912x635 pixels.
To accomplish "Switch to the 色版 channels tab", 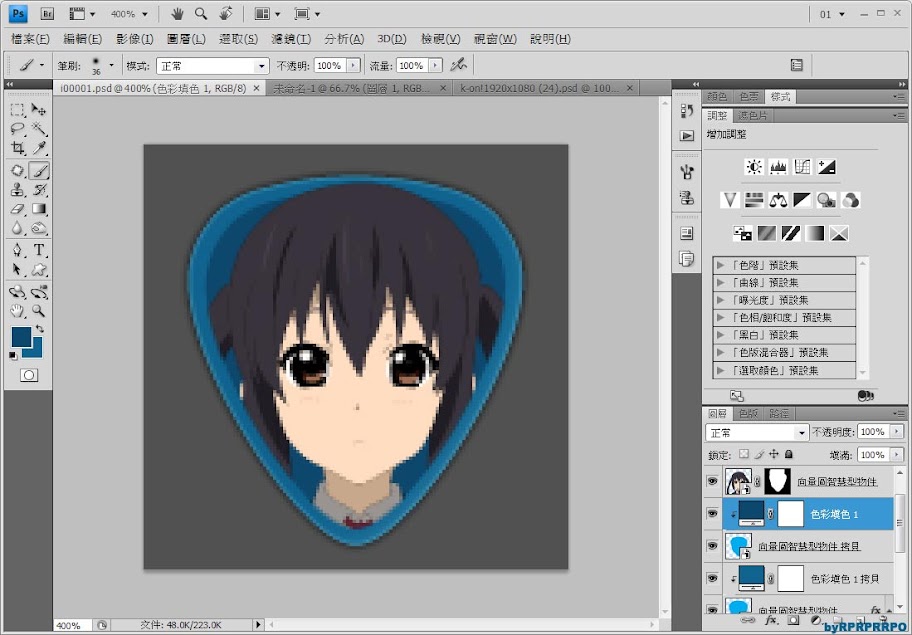I will click(x=748, y=413).
